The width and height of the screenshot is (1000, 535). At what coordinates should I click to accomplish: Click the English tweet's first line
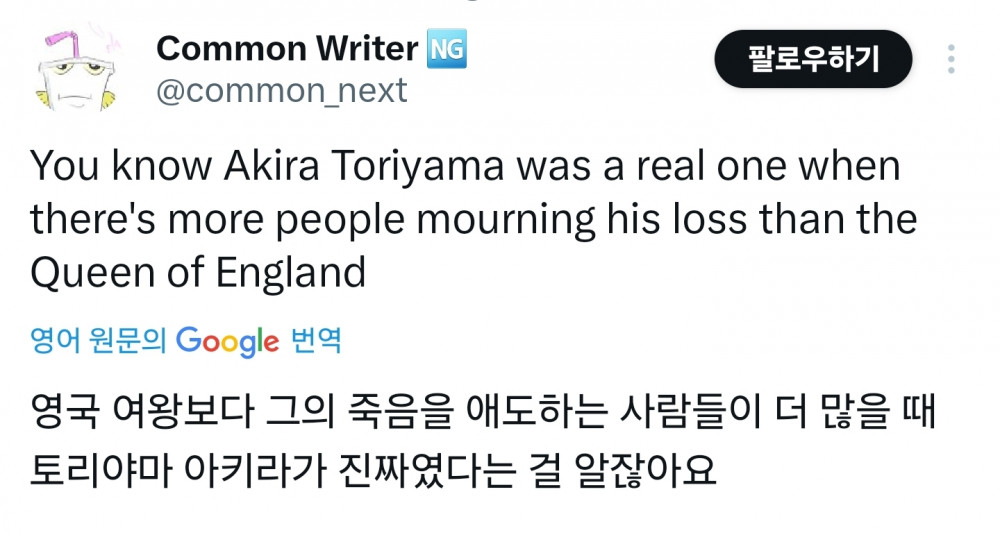pyautogui.click(x=465, y=166)
